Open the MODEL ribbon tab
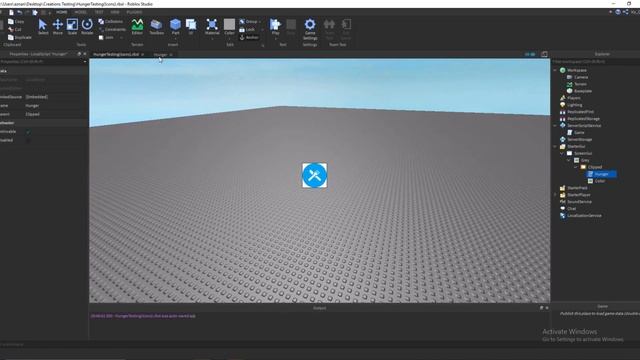This screenshot has height=360, width=640. (x=80, y=12)
